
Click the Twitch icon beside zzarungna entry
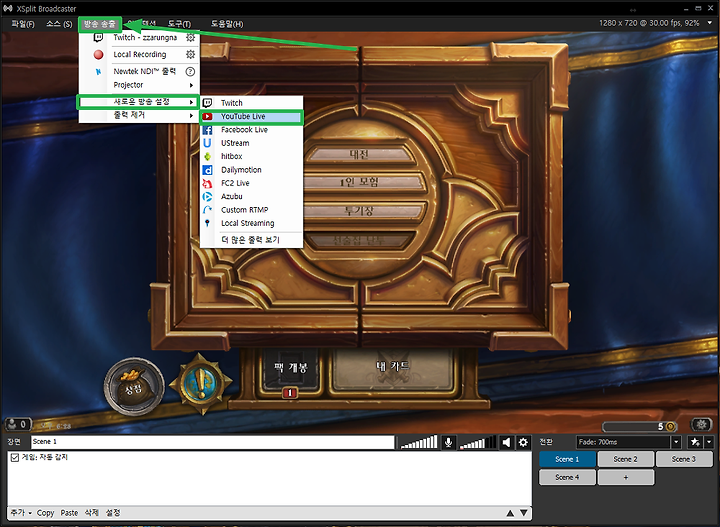tap(98, 38)
